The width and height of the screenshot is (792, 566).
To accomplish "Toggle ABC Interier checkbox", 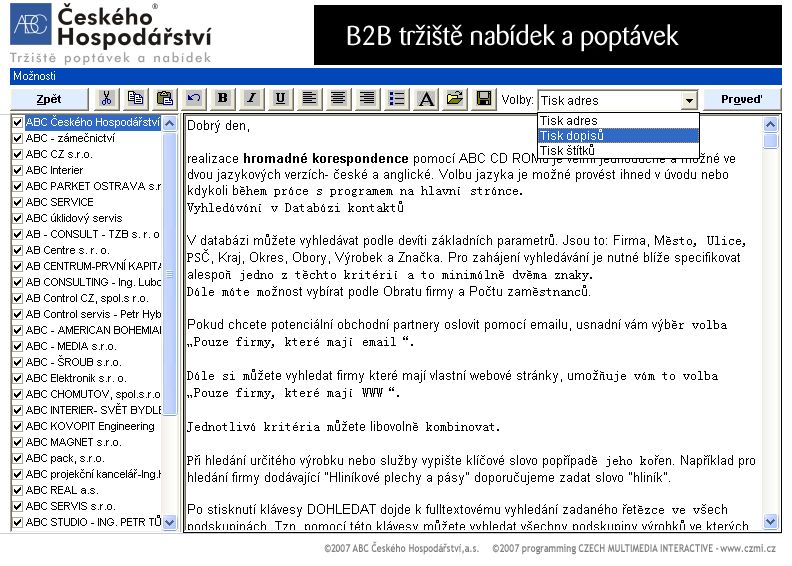I will click(x=18, y=170).
